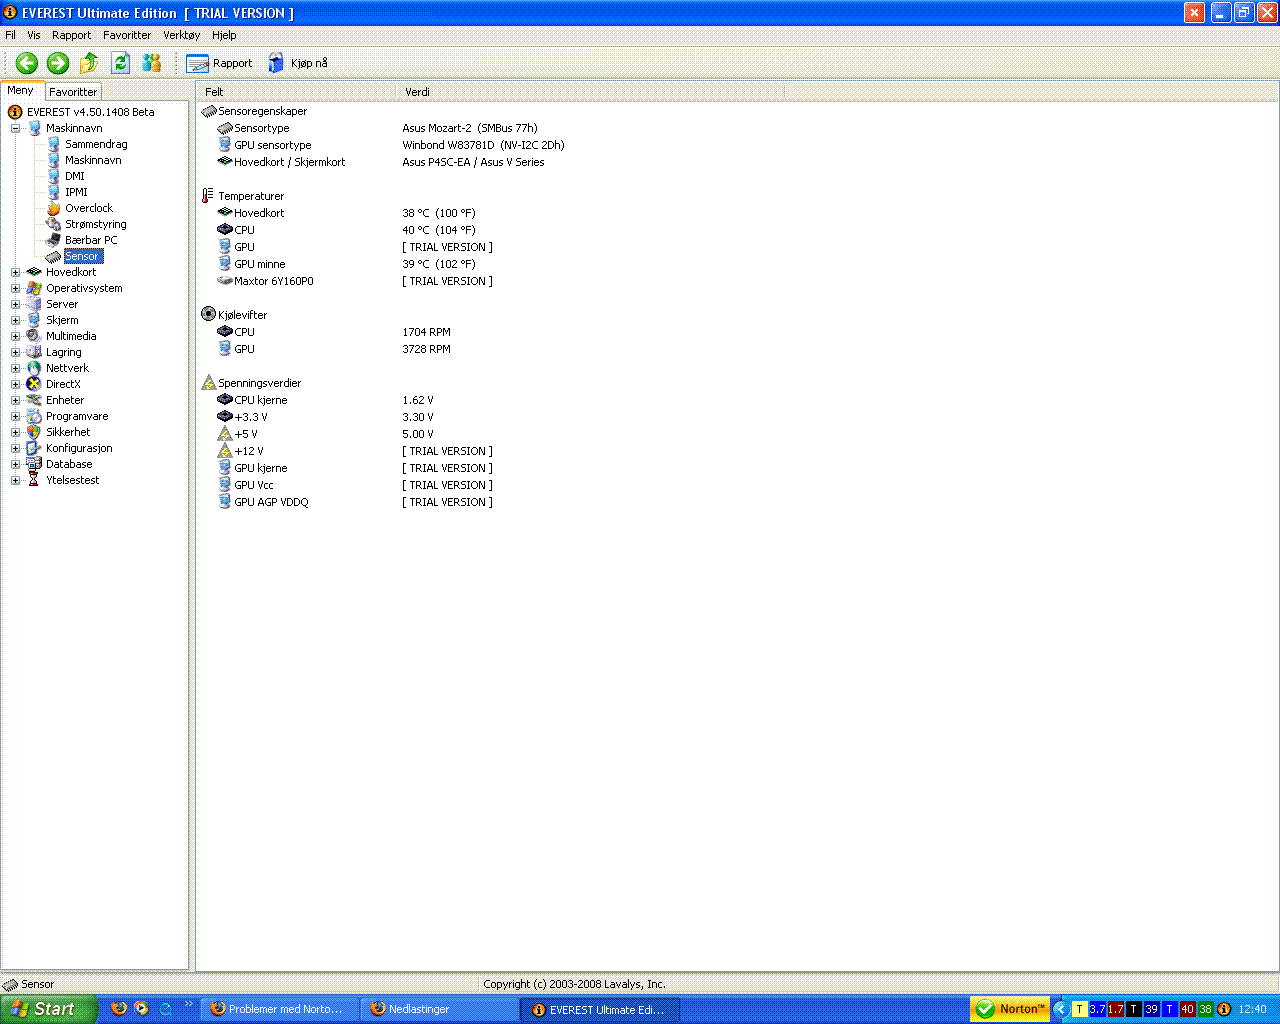Click the Sensor tree icon
Image resolution: width=1280 pixels, height=1024 pixels.
click(x=54, y=256)
